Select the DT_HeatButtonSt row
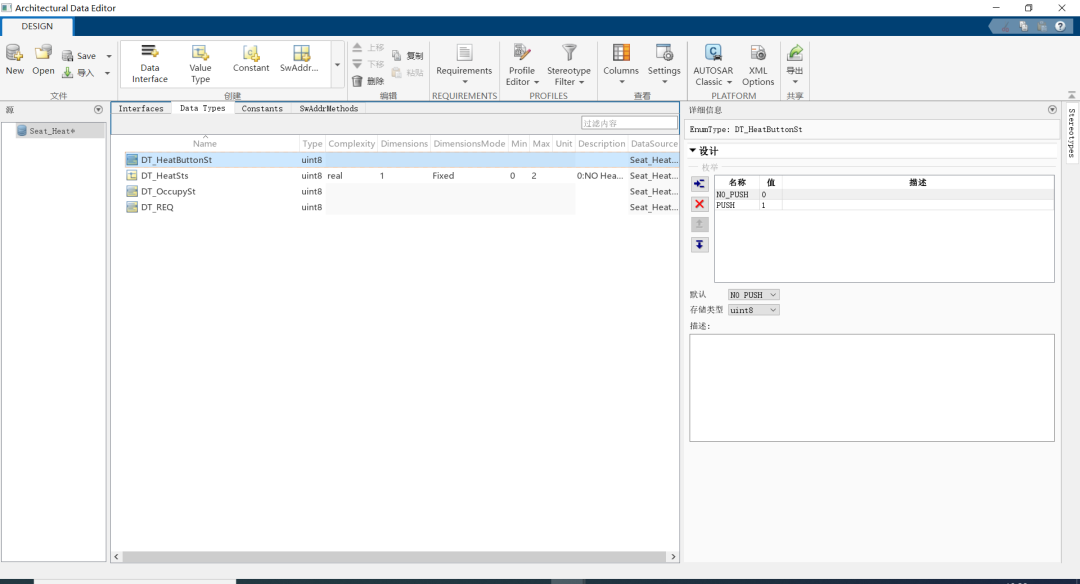The width and height of the screenshot is (1080, 584). [x=402, y=160]
